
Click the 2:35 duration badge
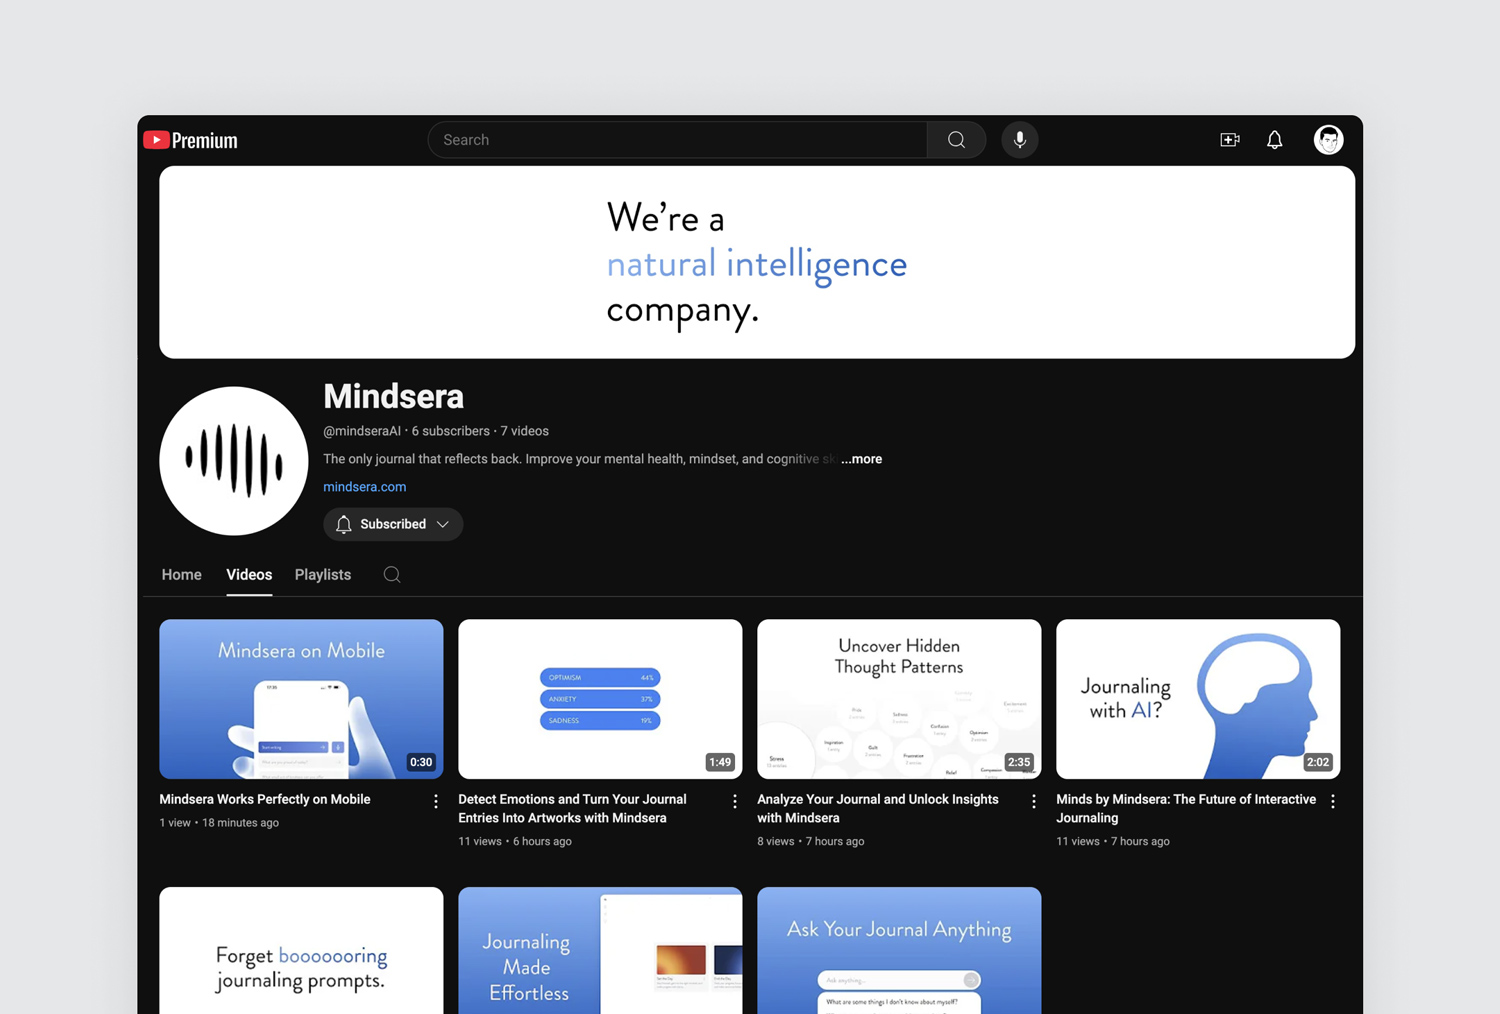coord(1019,762)
